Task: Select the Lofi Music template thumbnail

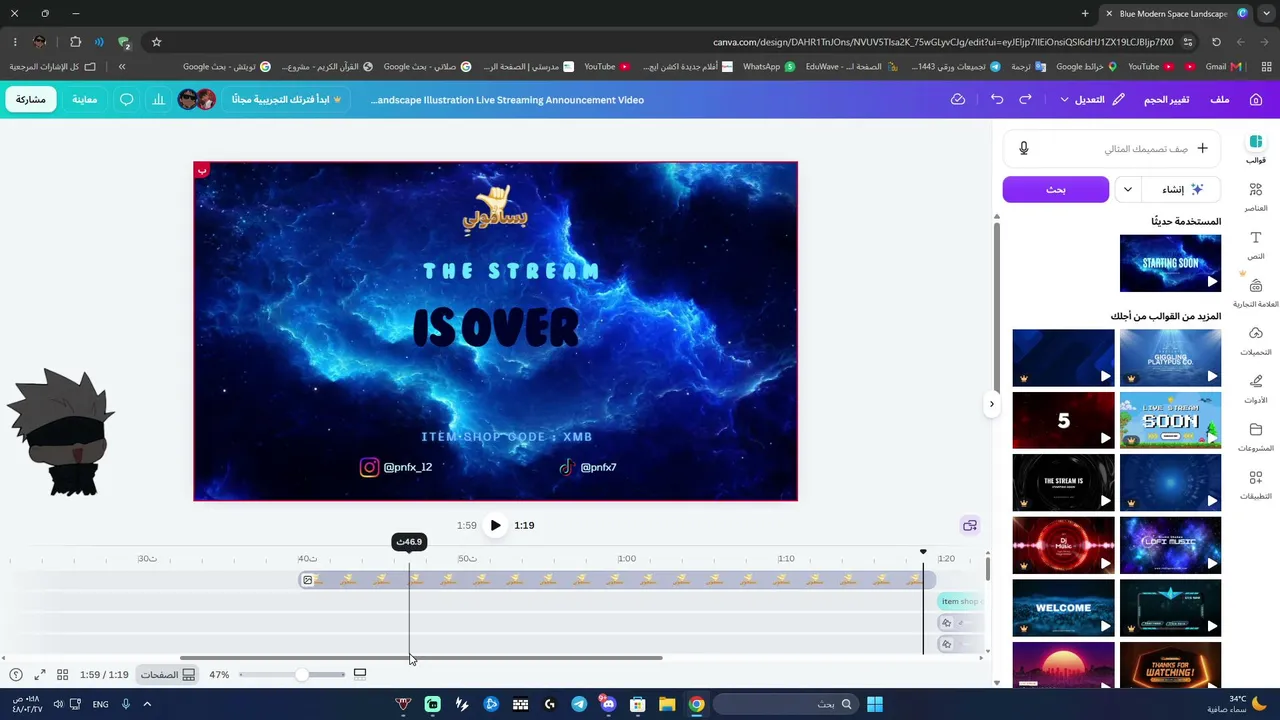Action: (1170, 545)
